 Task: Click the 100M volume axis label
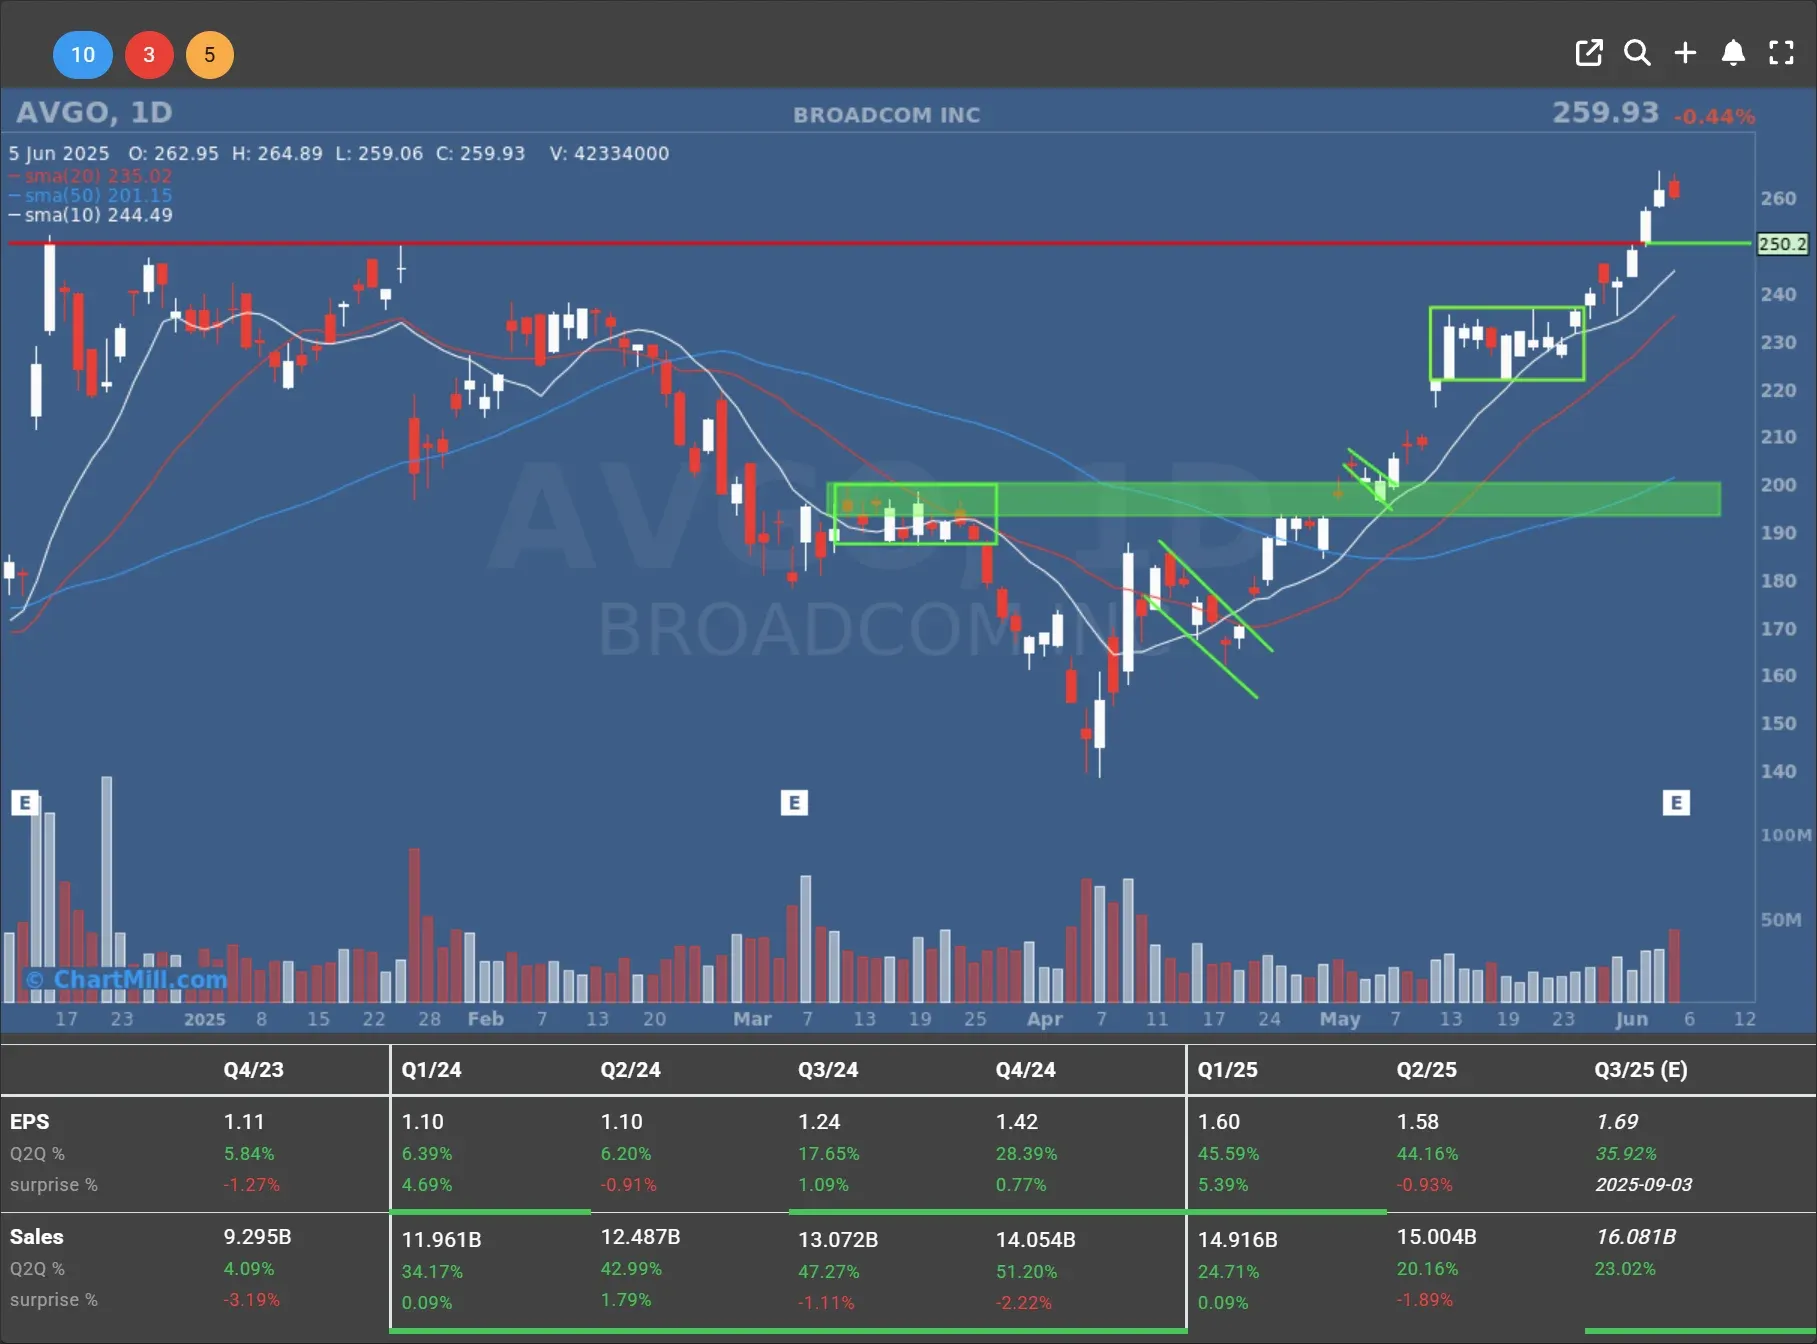point(1785,835)
